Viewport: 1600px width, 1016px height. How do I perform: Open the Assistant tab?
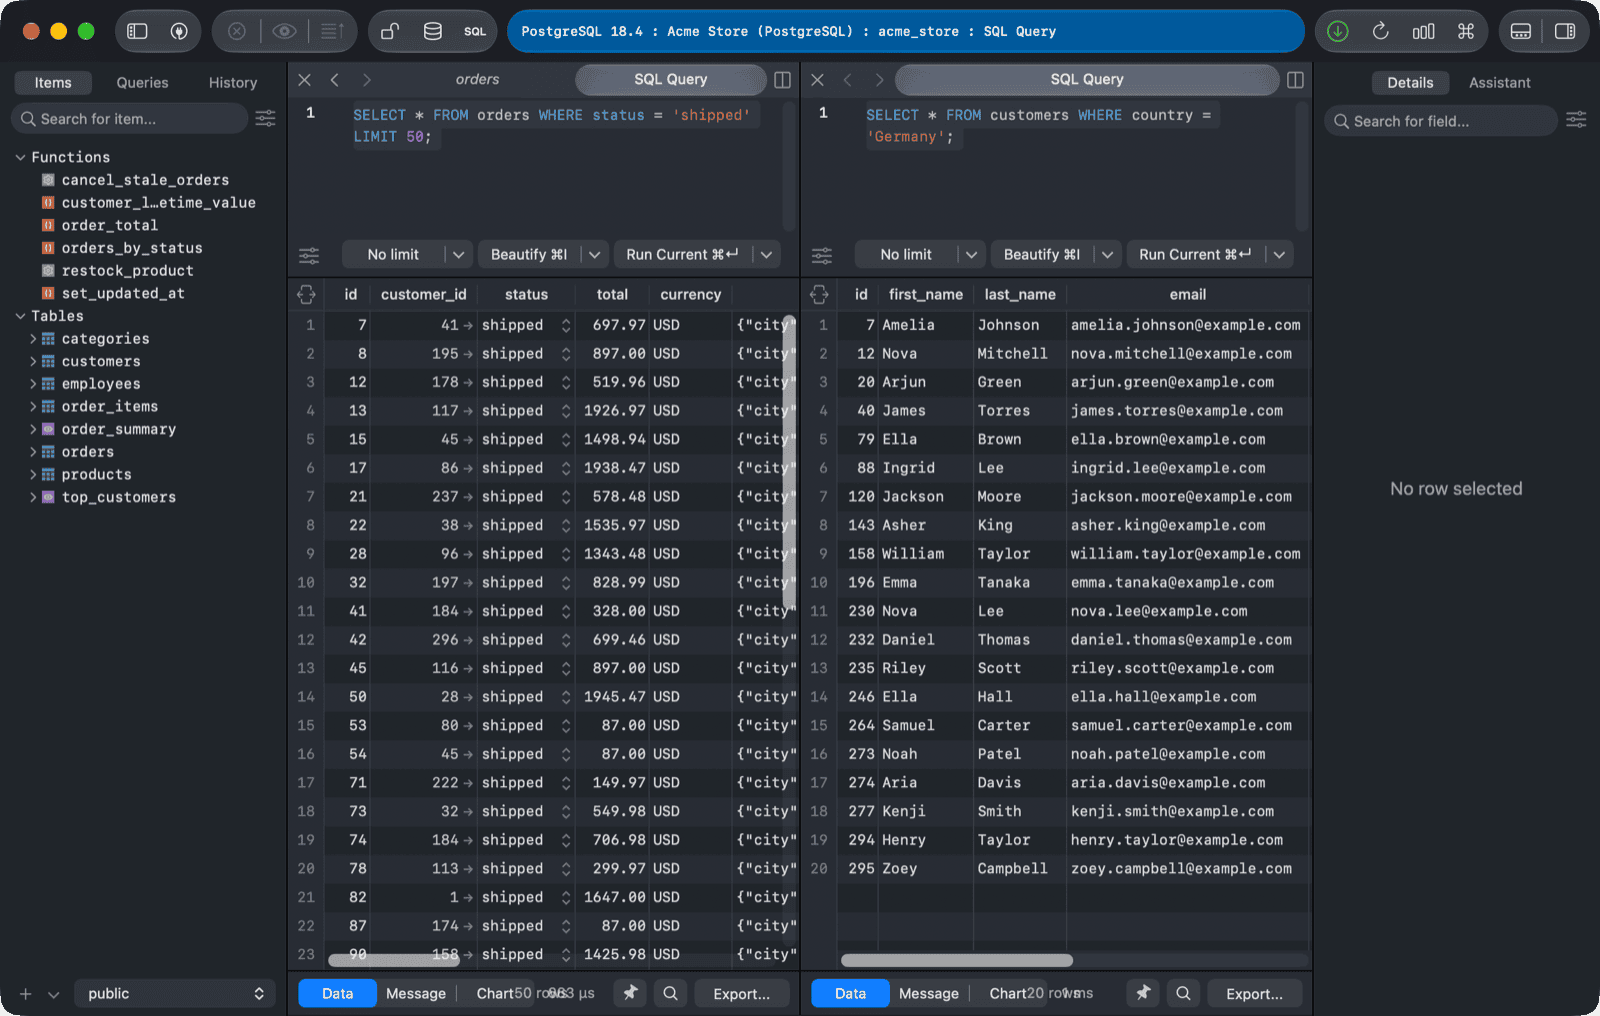(x=1499, y=83)
